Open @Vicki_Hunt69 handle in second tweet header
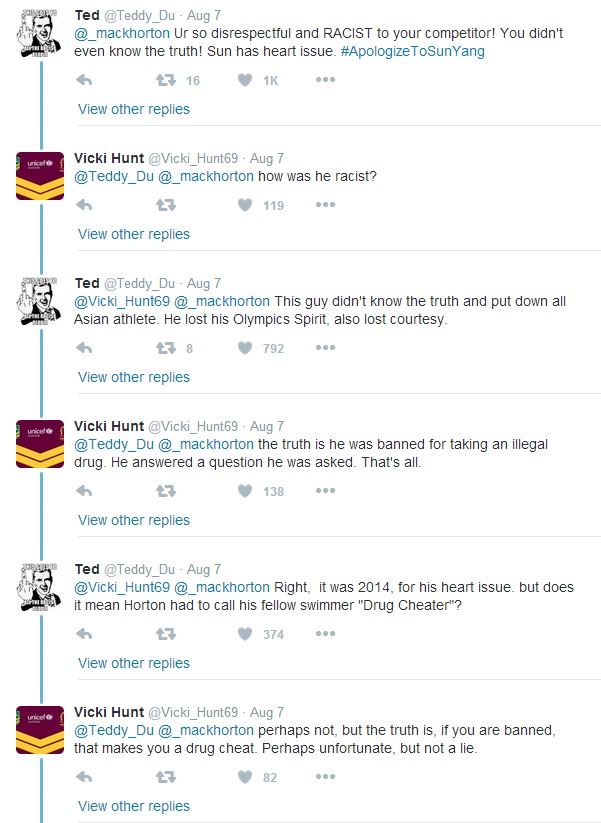The image size is (601, 823). coord(193,159)
